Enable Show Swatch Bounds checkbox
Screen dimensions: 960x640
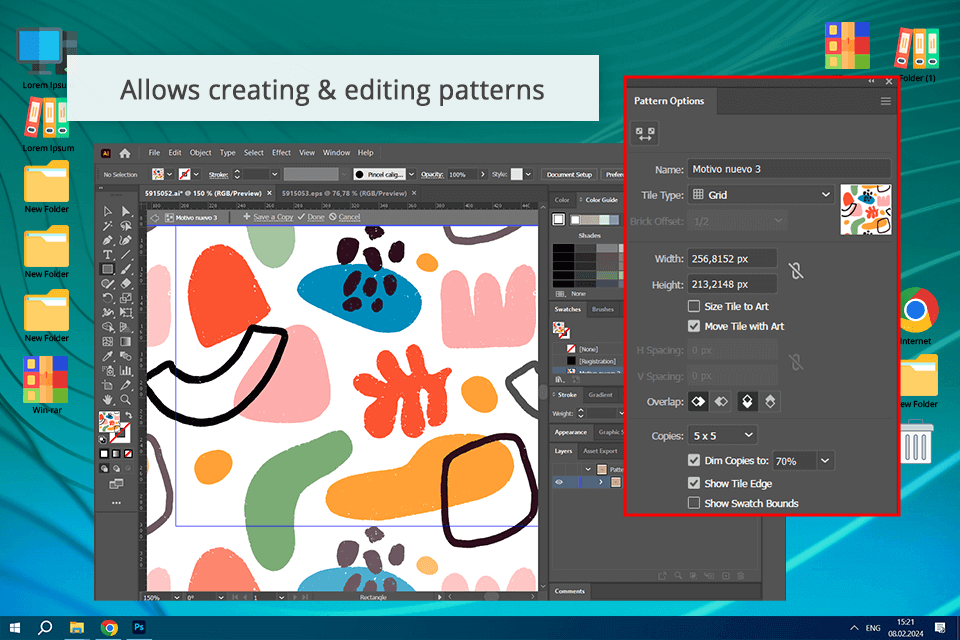[694, 503]
